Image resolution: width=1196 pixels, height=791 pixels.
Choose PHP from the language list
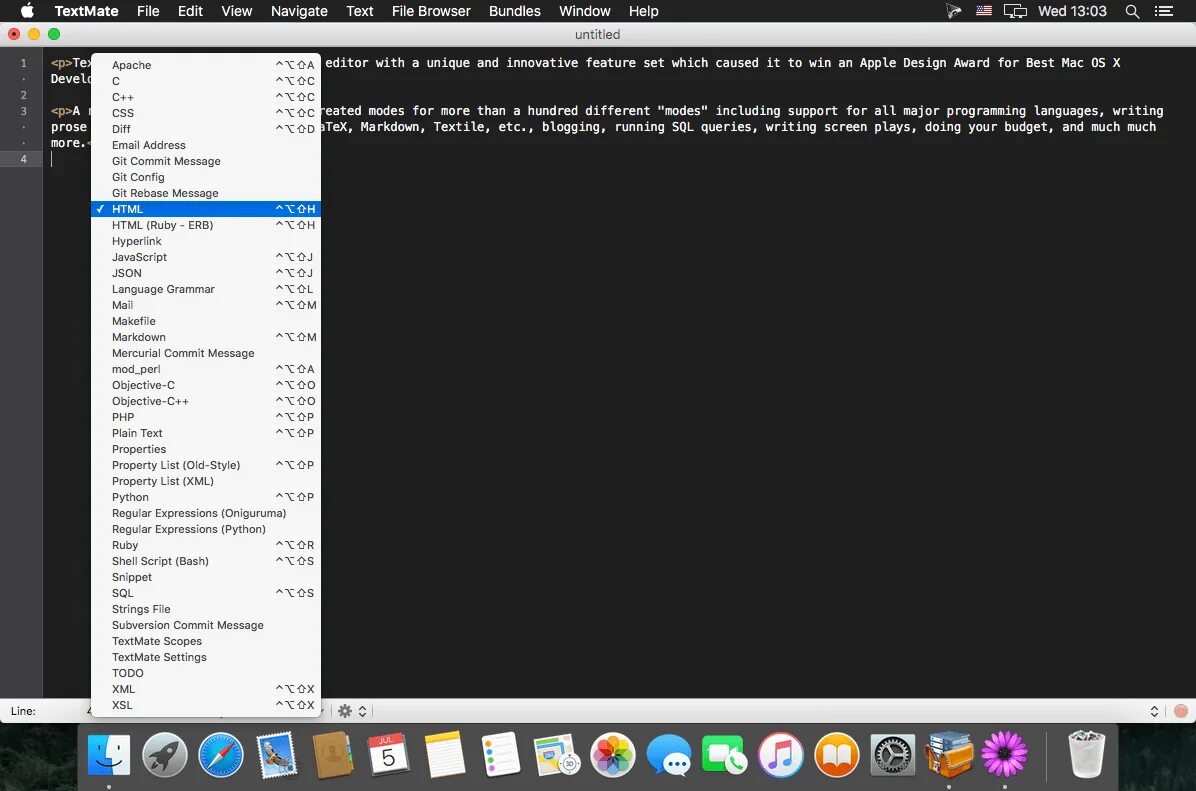click(x=206, y=417)
